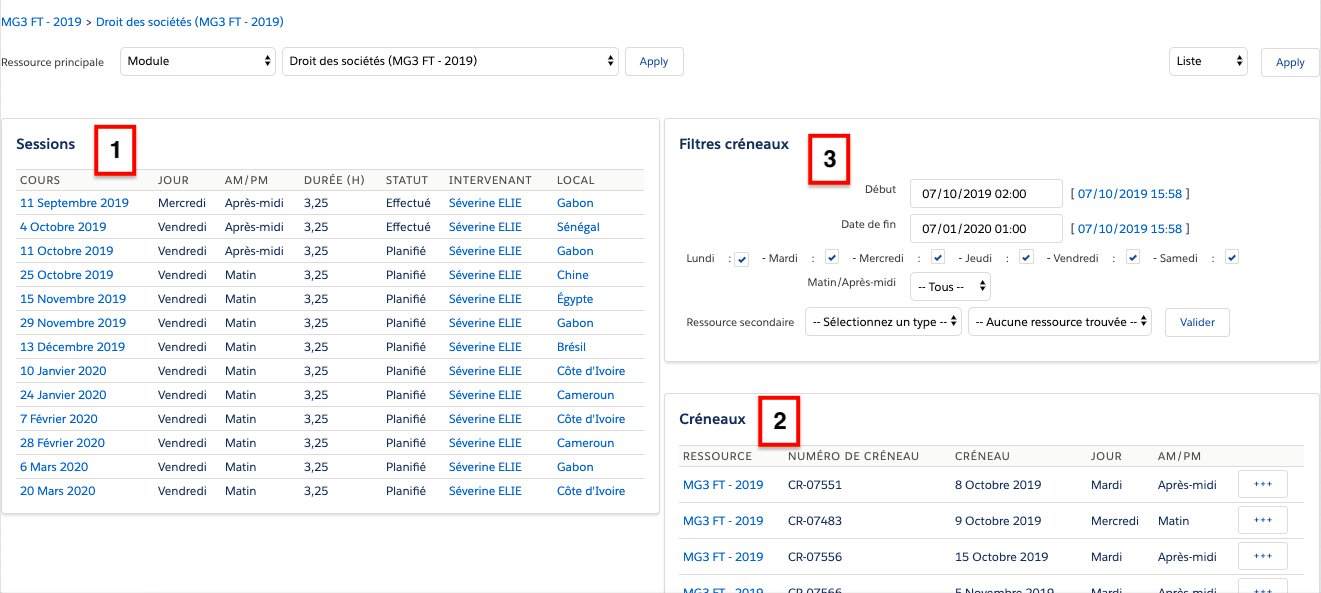
Task: Open the Module resource type dropdown
Action: [x=198, y=61]
